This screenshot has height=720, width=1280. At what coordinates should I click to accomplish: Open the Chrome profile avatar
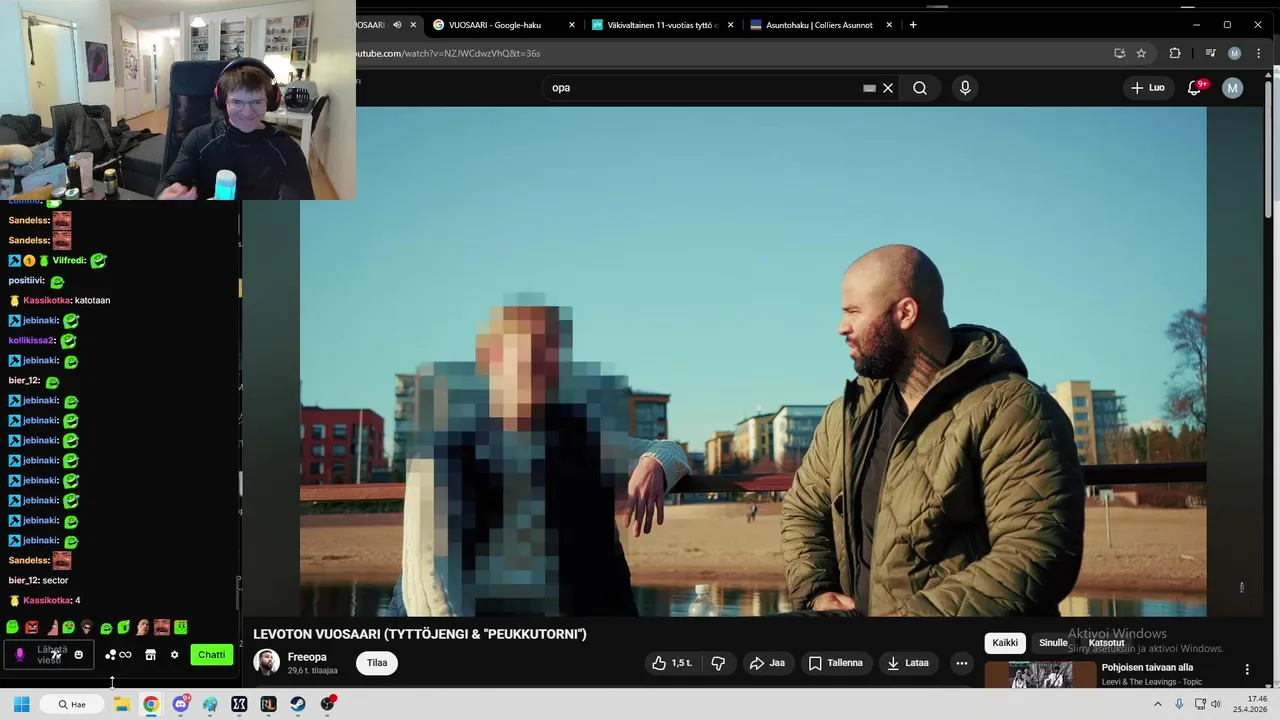click(x=1234, y=53)
